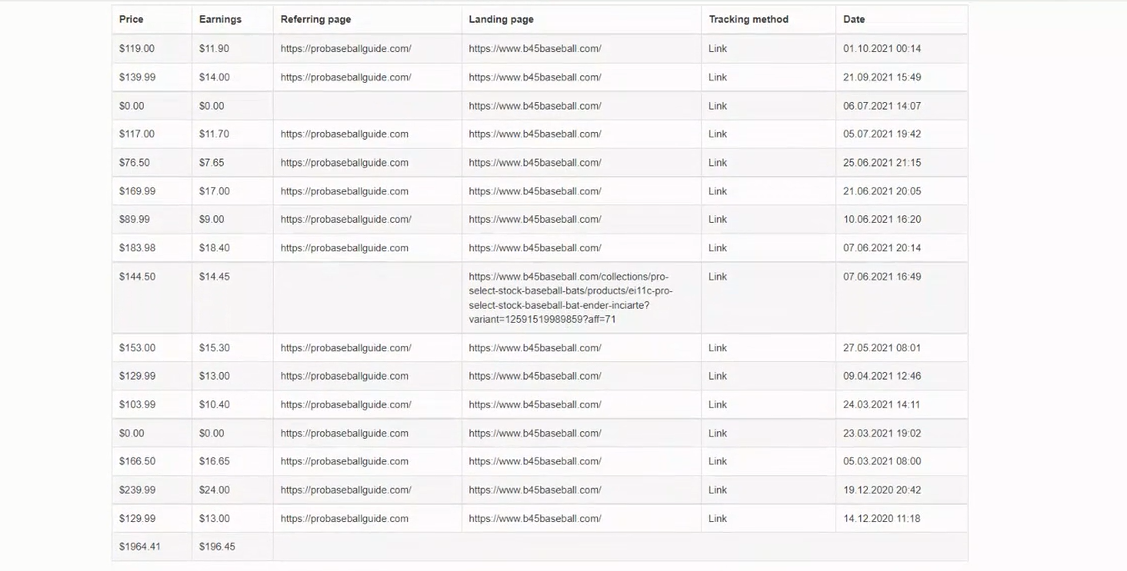This screenshot has width=1127, height=571.
Task: Click the Price column header
Action: click(131, 19)
